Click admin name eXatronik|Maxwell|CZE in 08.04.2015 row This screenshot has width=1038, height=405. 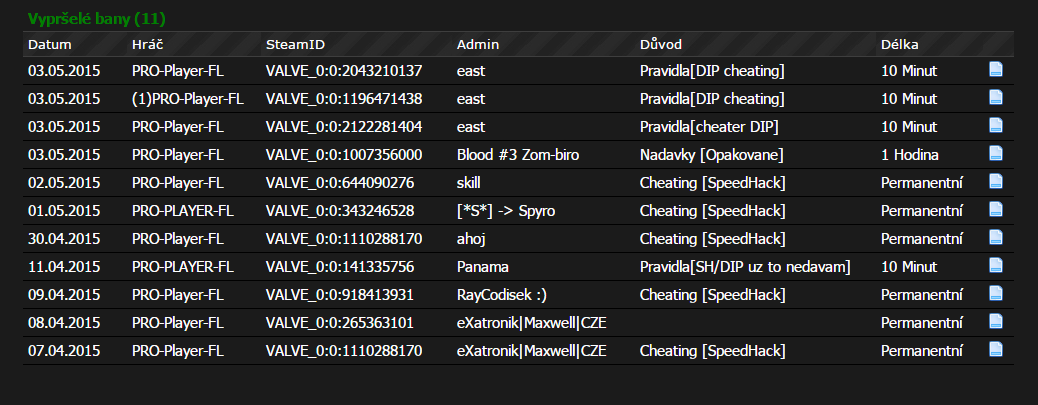click(532, 323)
